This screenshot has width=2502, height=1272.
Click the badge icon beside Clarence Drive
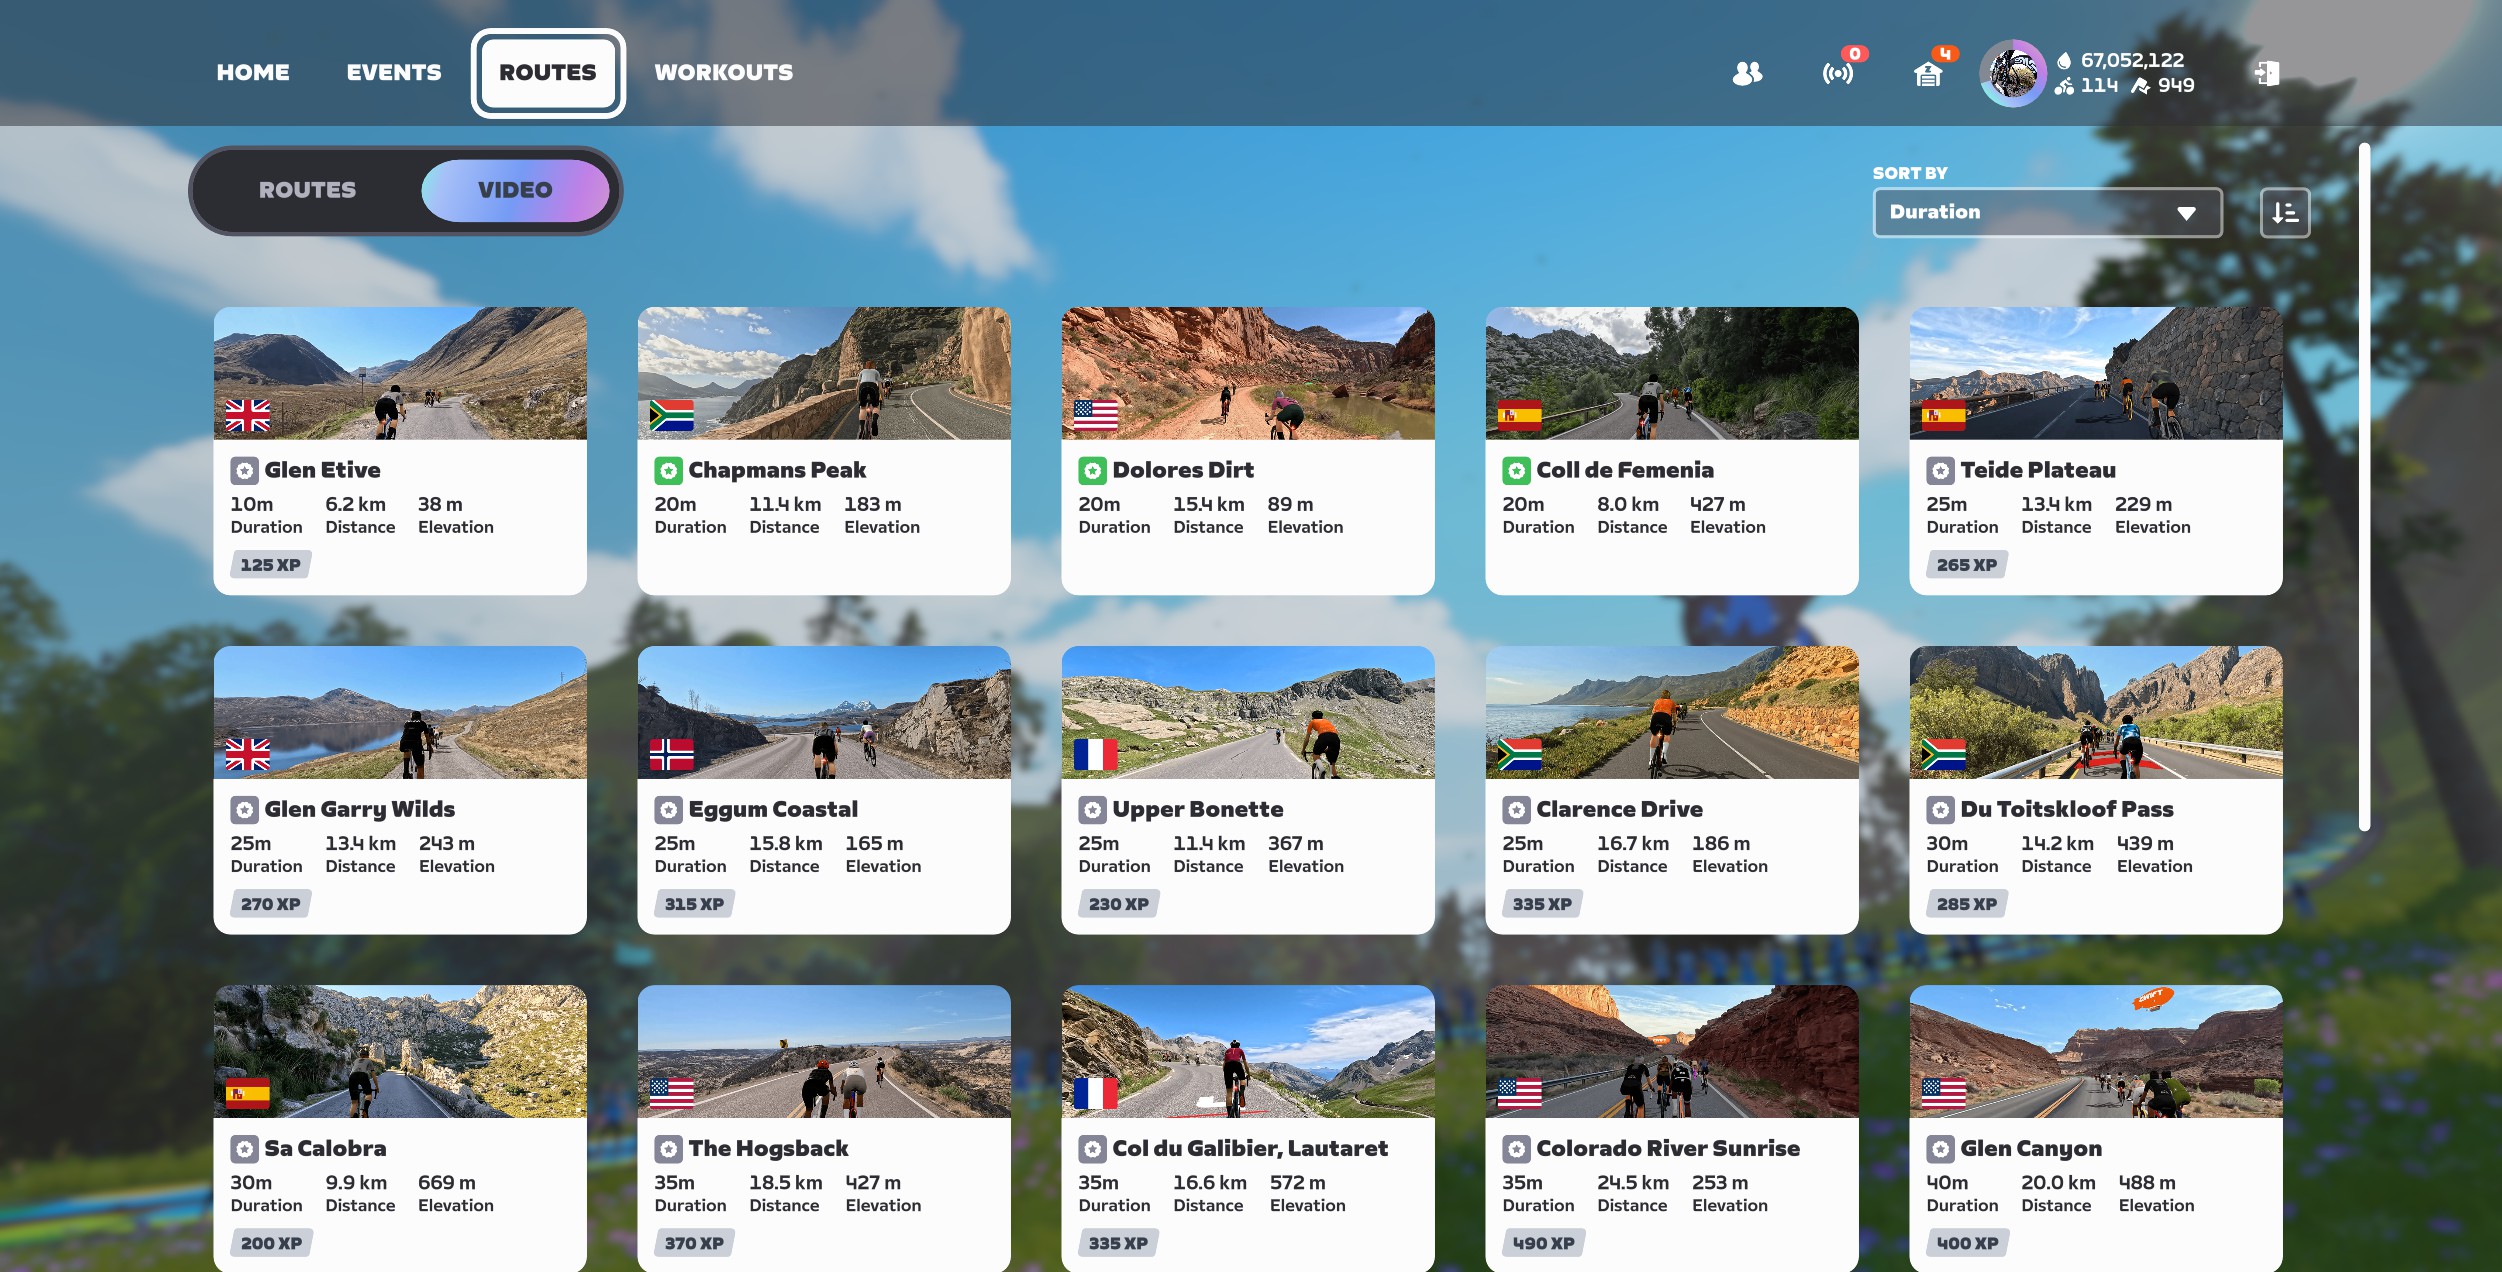(1516, 809)
